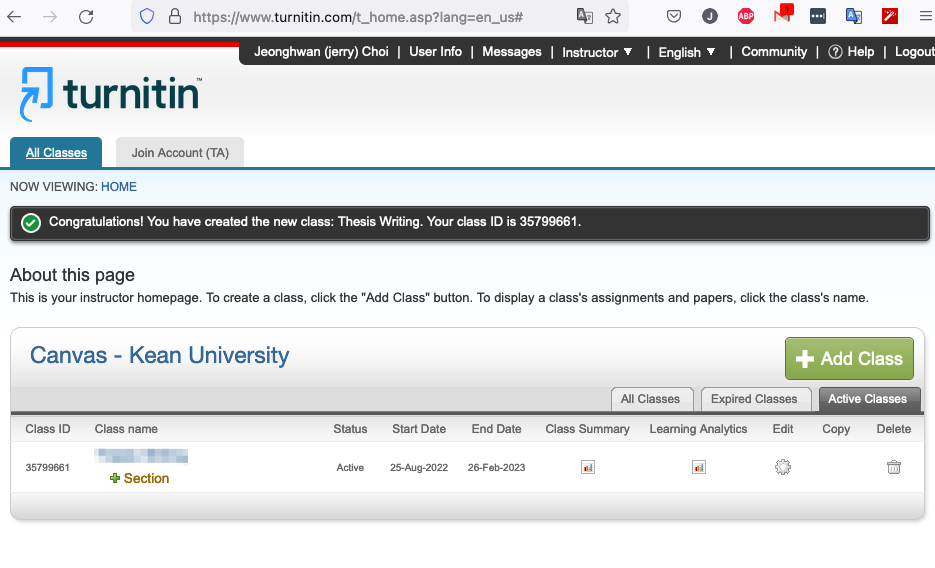Open the Pocket save icon
Viewport: 935px width, 568px height.
coord(674,17)
